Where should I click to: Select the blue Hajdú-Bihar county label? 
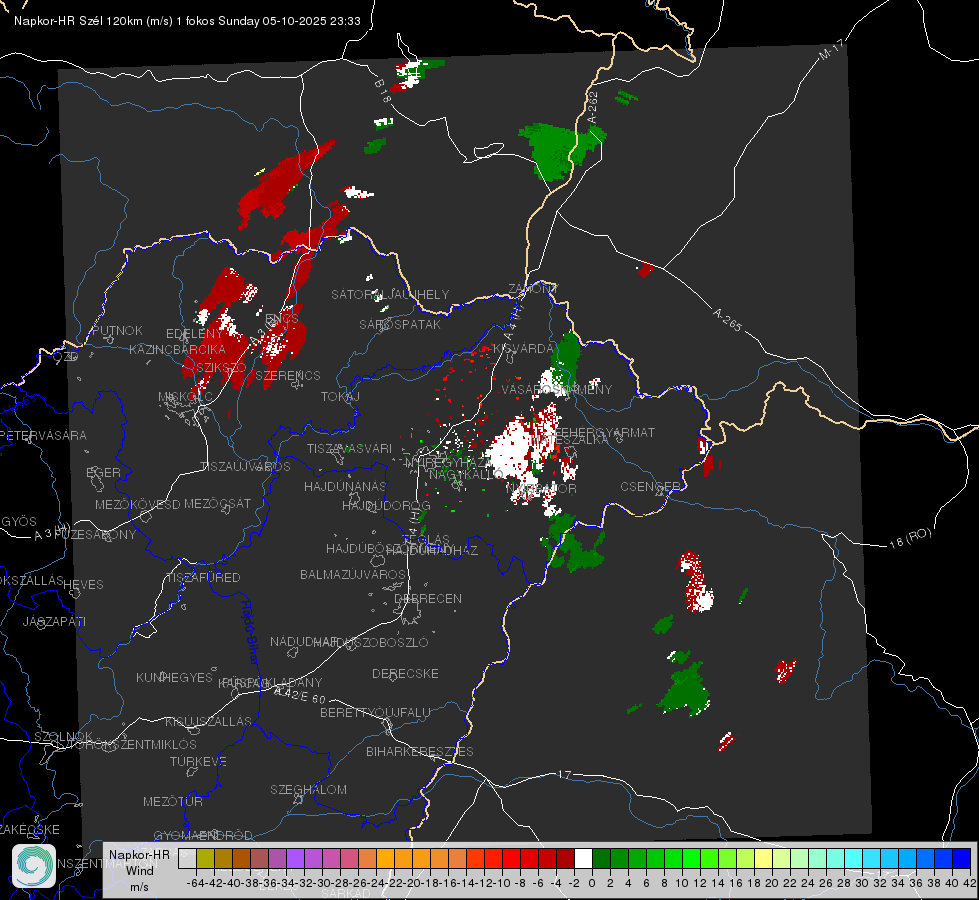pyautogui.click(x=250, y=633)
